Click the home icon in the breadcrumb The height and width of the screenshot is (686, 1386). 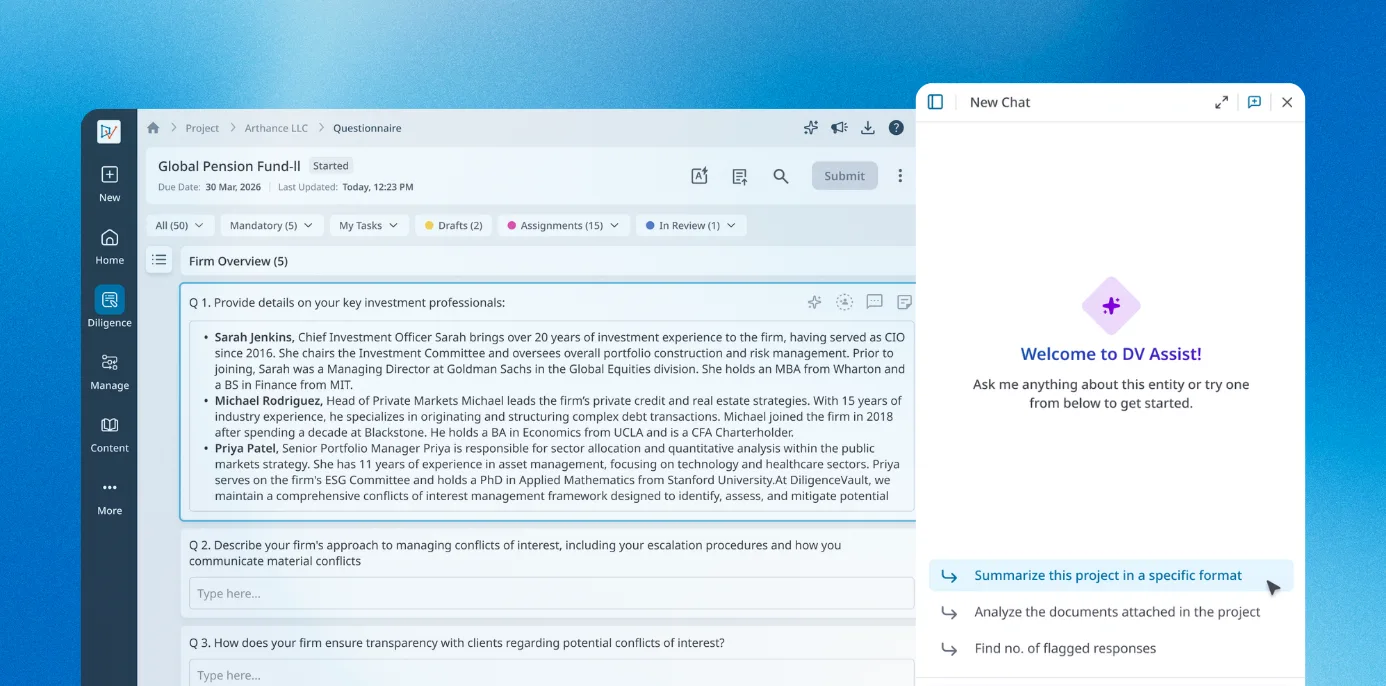tap(153, 128)
